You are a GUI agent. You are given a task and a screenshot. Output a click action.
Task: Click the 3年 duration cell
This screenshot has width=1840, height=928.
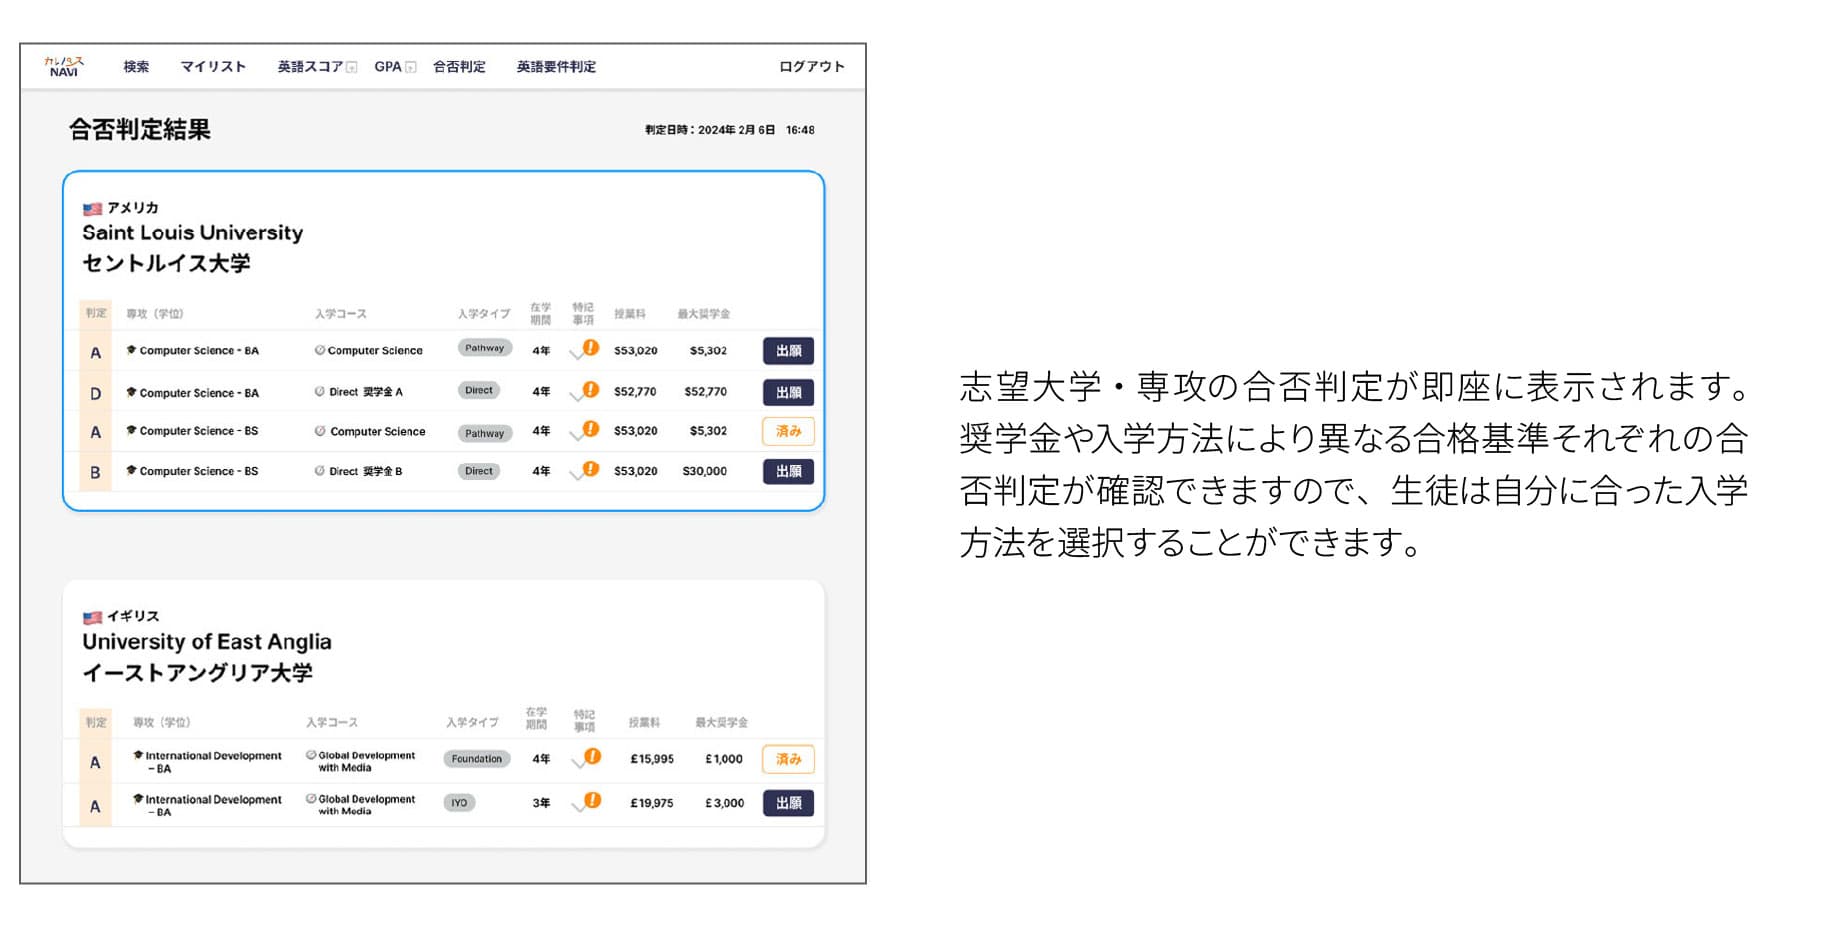click(x=541, y=803)
